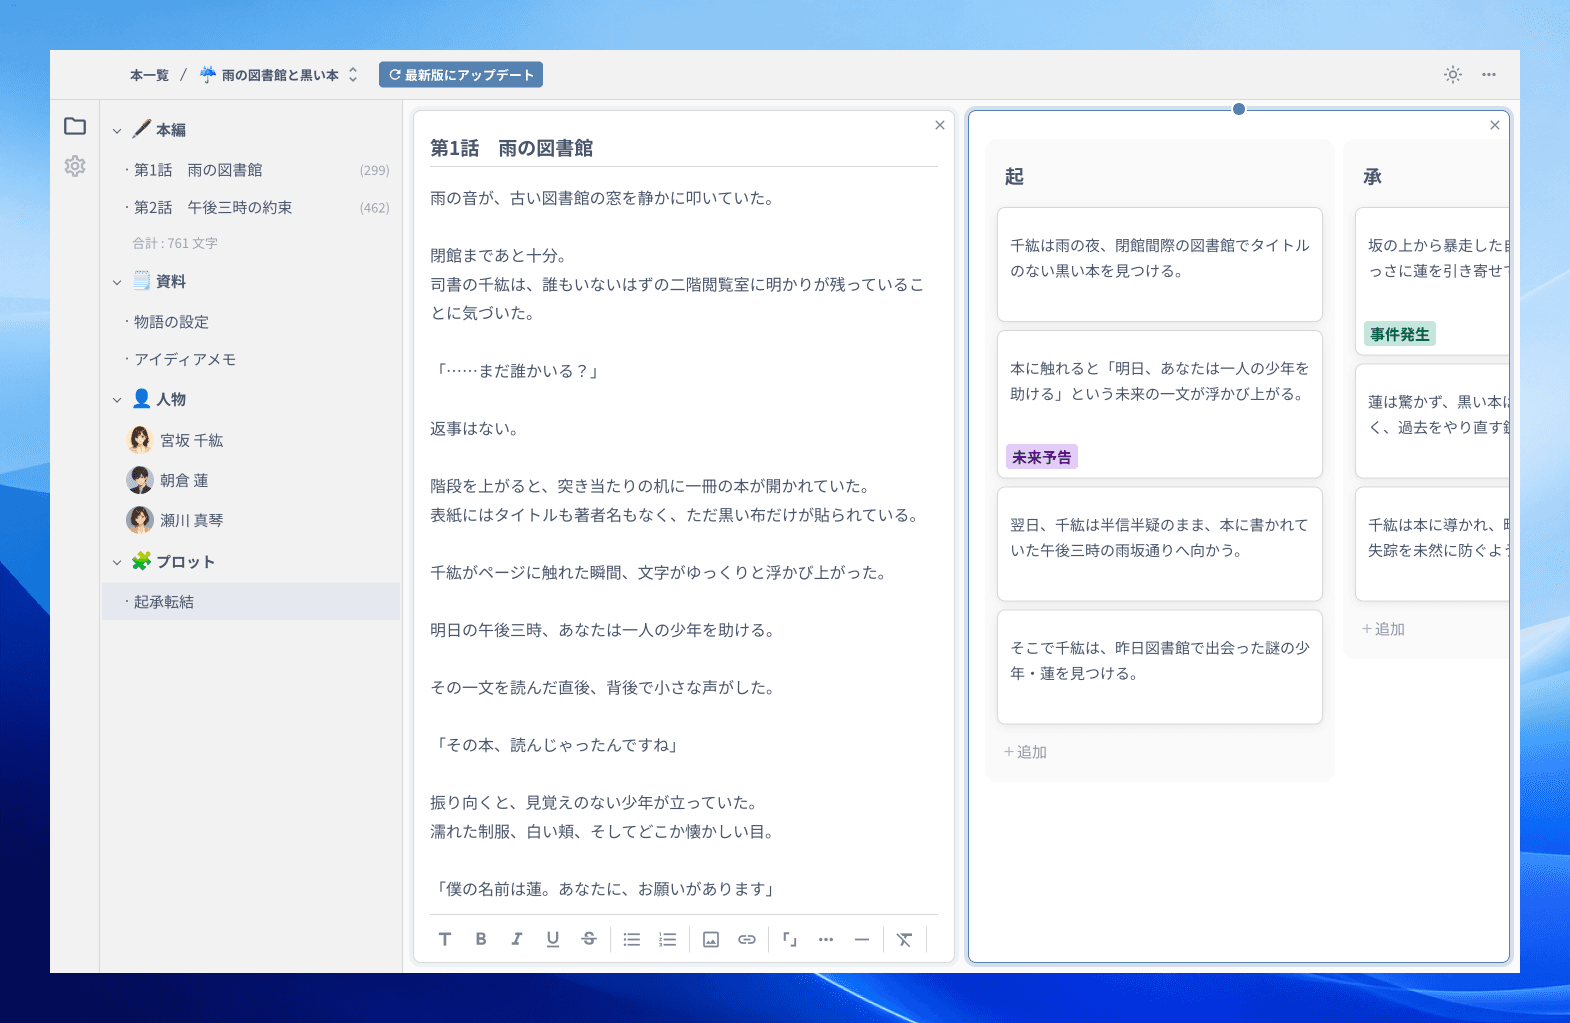Screen dimensions: 1570x1023
Task: Toggle strikethrough formatting in editor toolbar
Action: [589, 939]
